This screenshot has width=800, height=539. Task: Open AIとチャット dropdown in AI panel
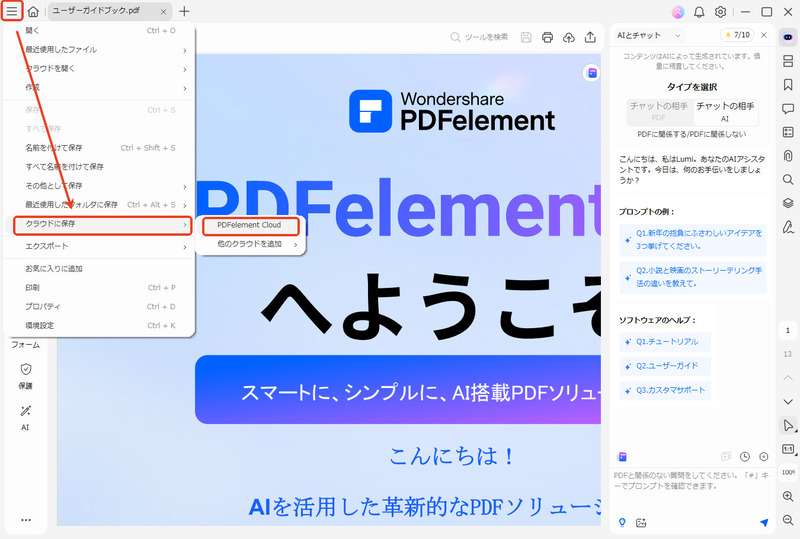pos(648,35)
